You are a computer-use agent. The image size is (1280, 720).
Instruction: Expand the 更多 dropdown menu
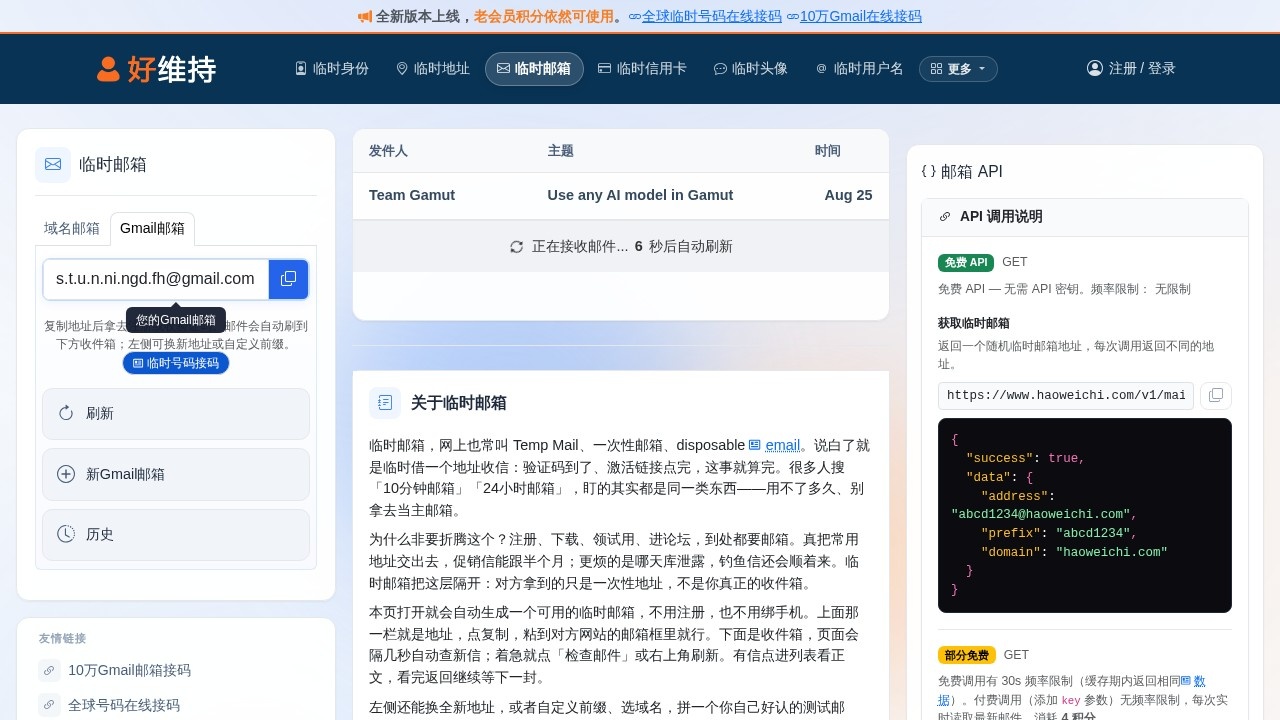pyautogui.click(x=958, y=69)
